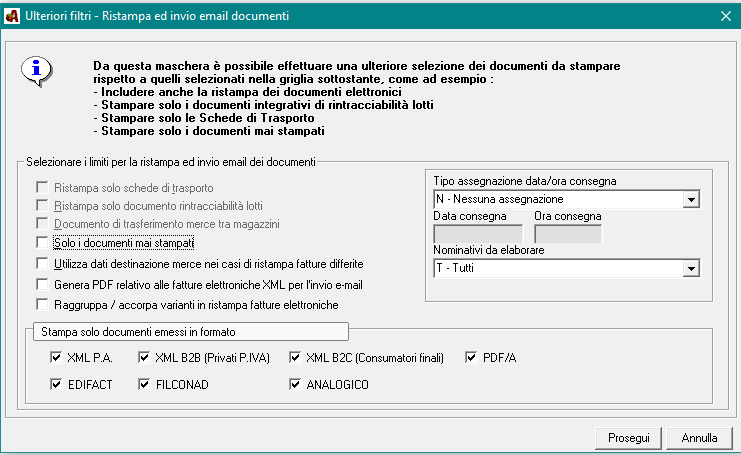Toggle the FILCONAD format checkbox
The image size is (741, 455).
(146, 384)
